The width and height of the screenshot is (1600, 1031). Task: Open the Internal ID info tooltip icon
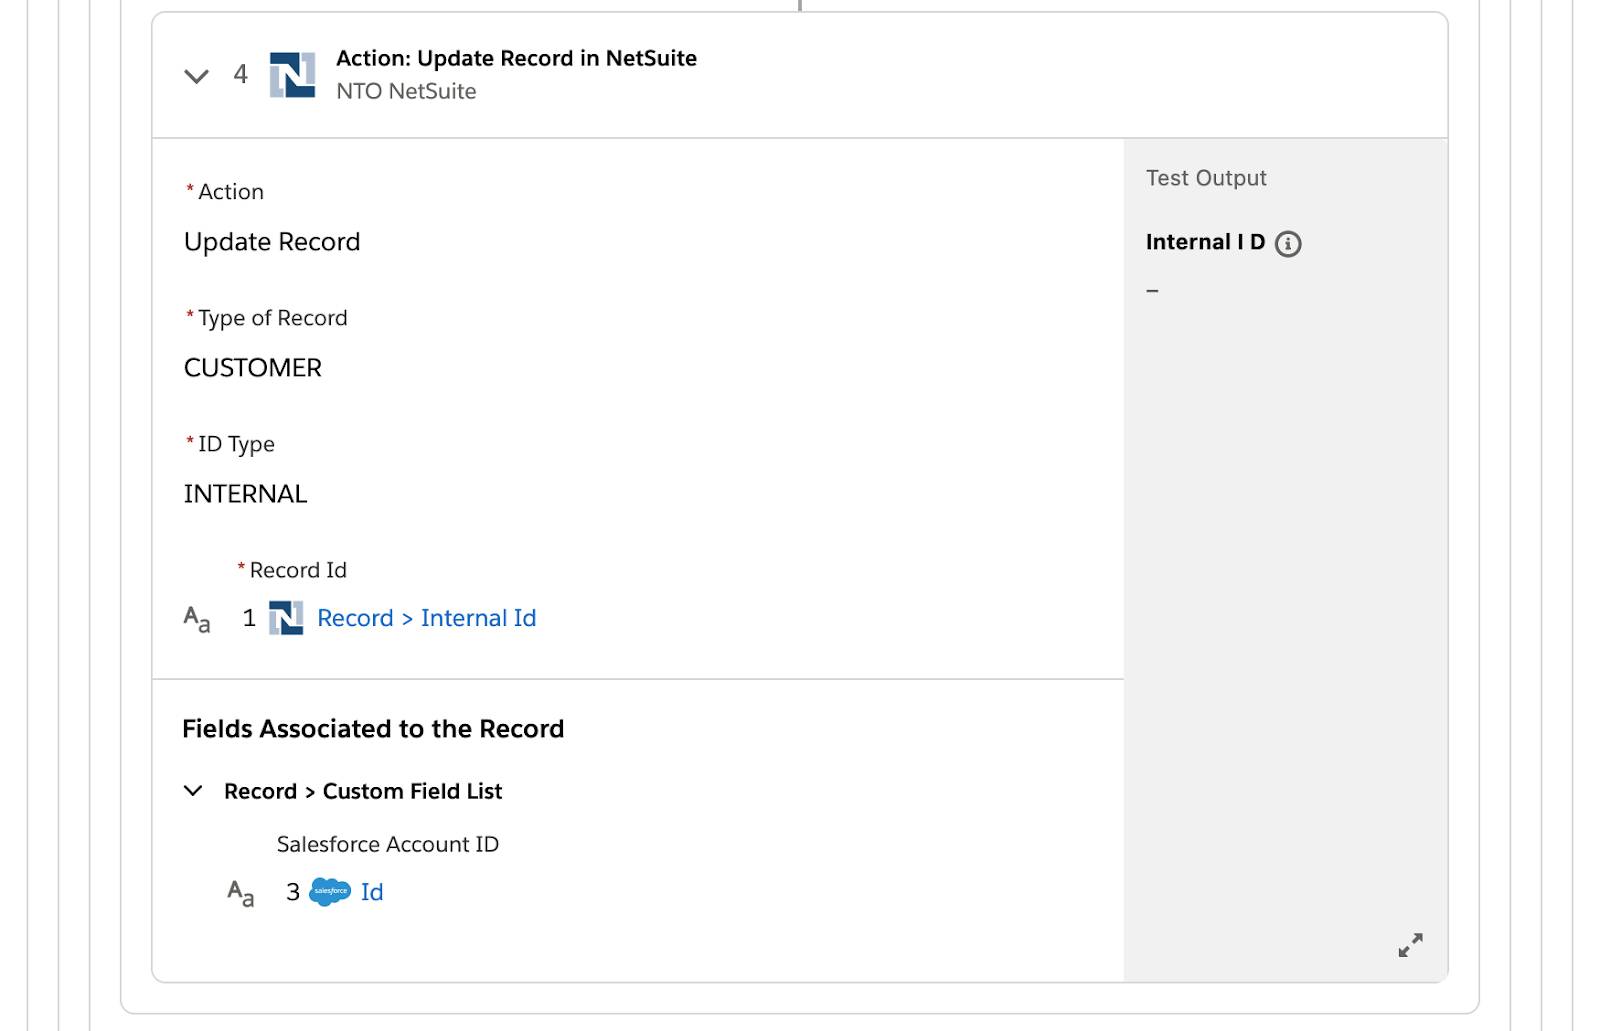click(x=1288, y=244)
